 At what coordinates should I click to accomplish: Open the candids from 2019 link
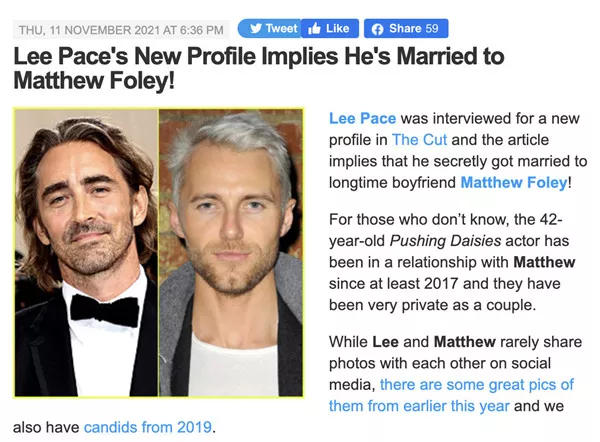[x=148, y=427]
